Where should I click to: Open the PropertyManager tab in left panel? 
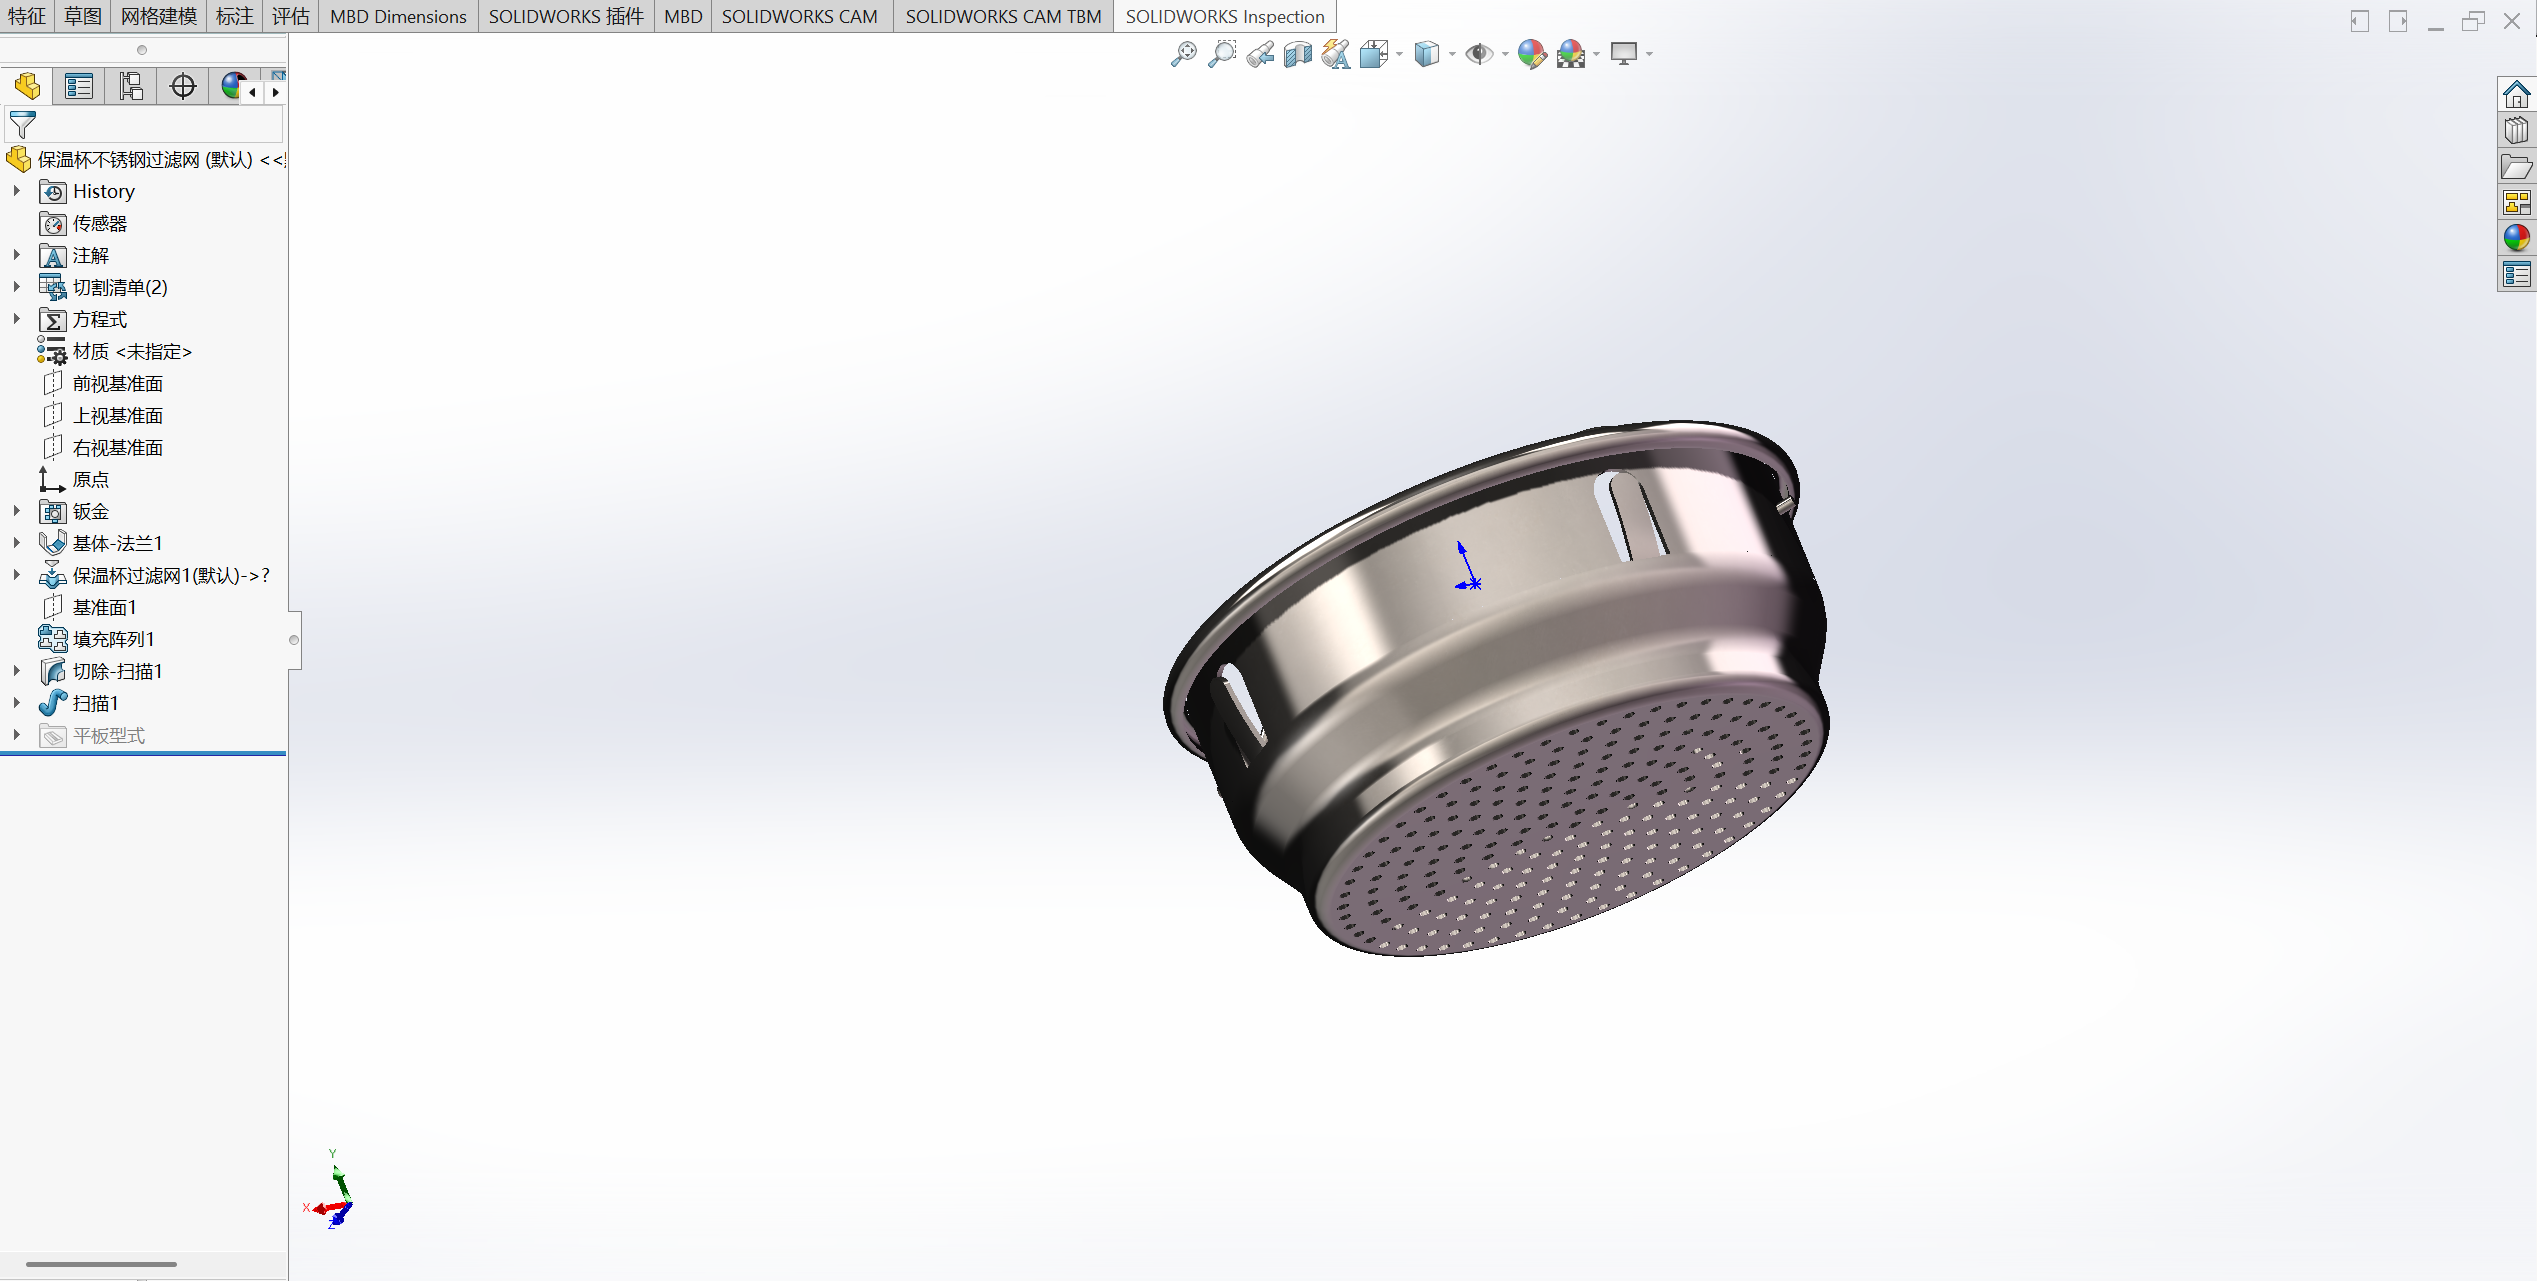pyautogui.click(x=79, y=87)
